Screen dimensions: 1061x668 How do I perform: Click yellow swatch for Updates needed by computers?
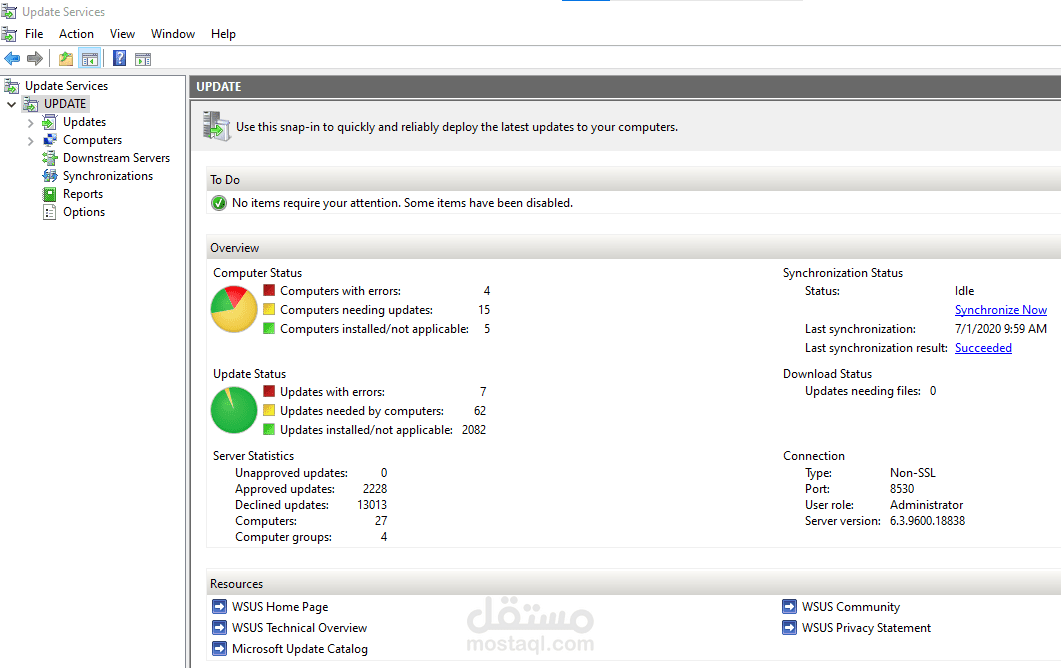[269, 410]
